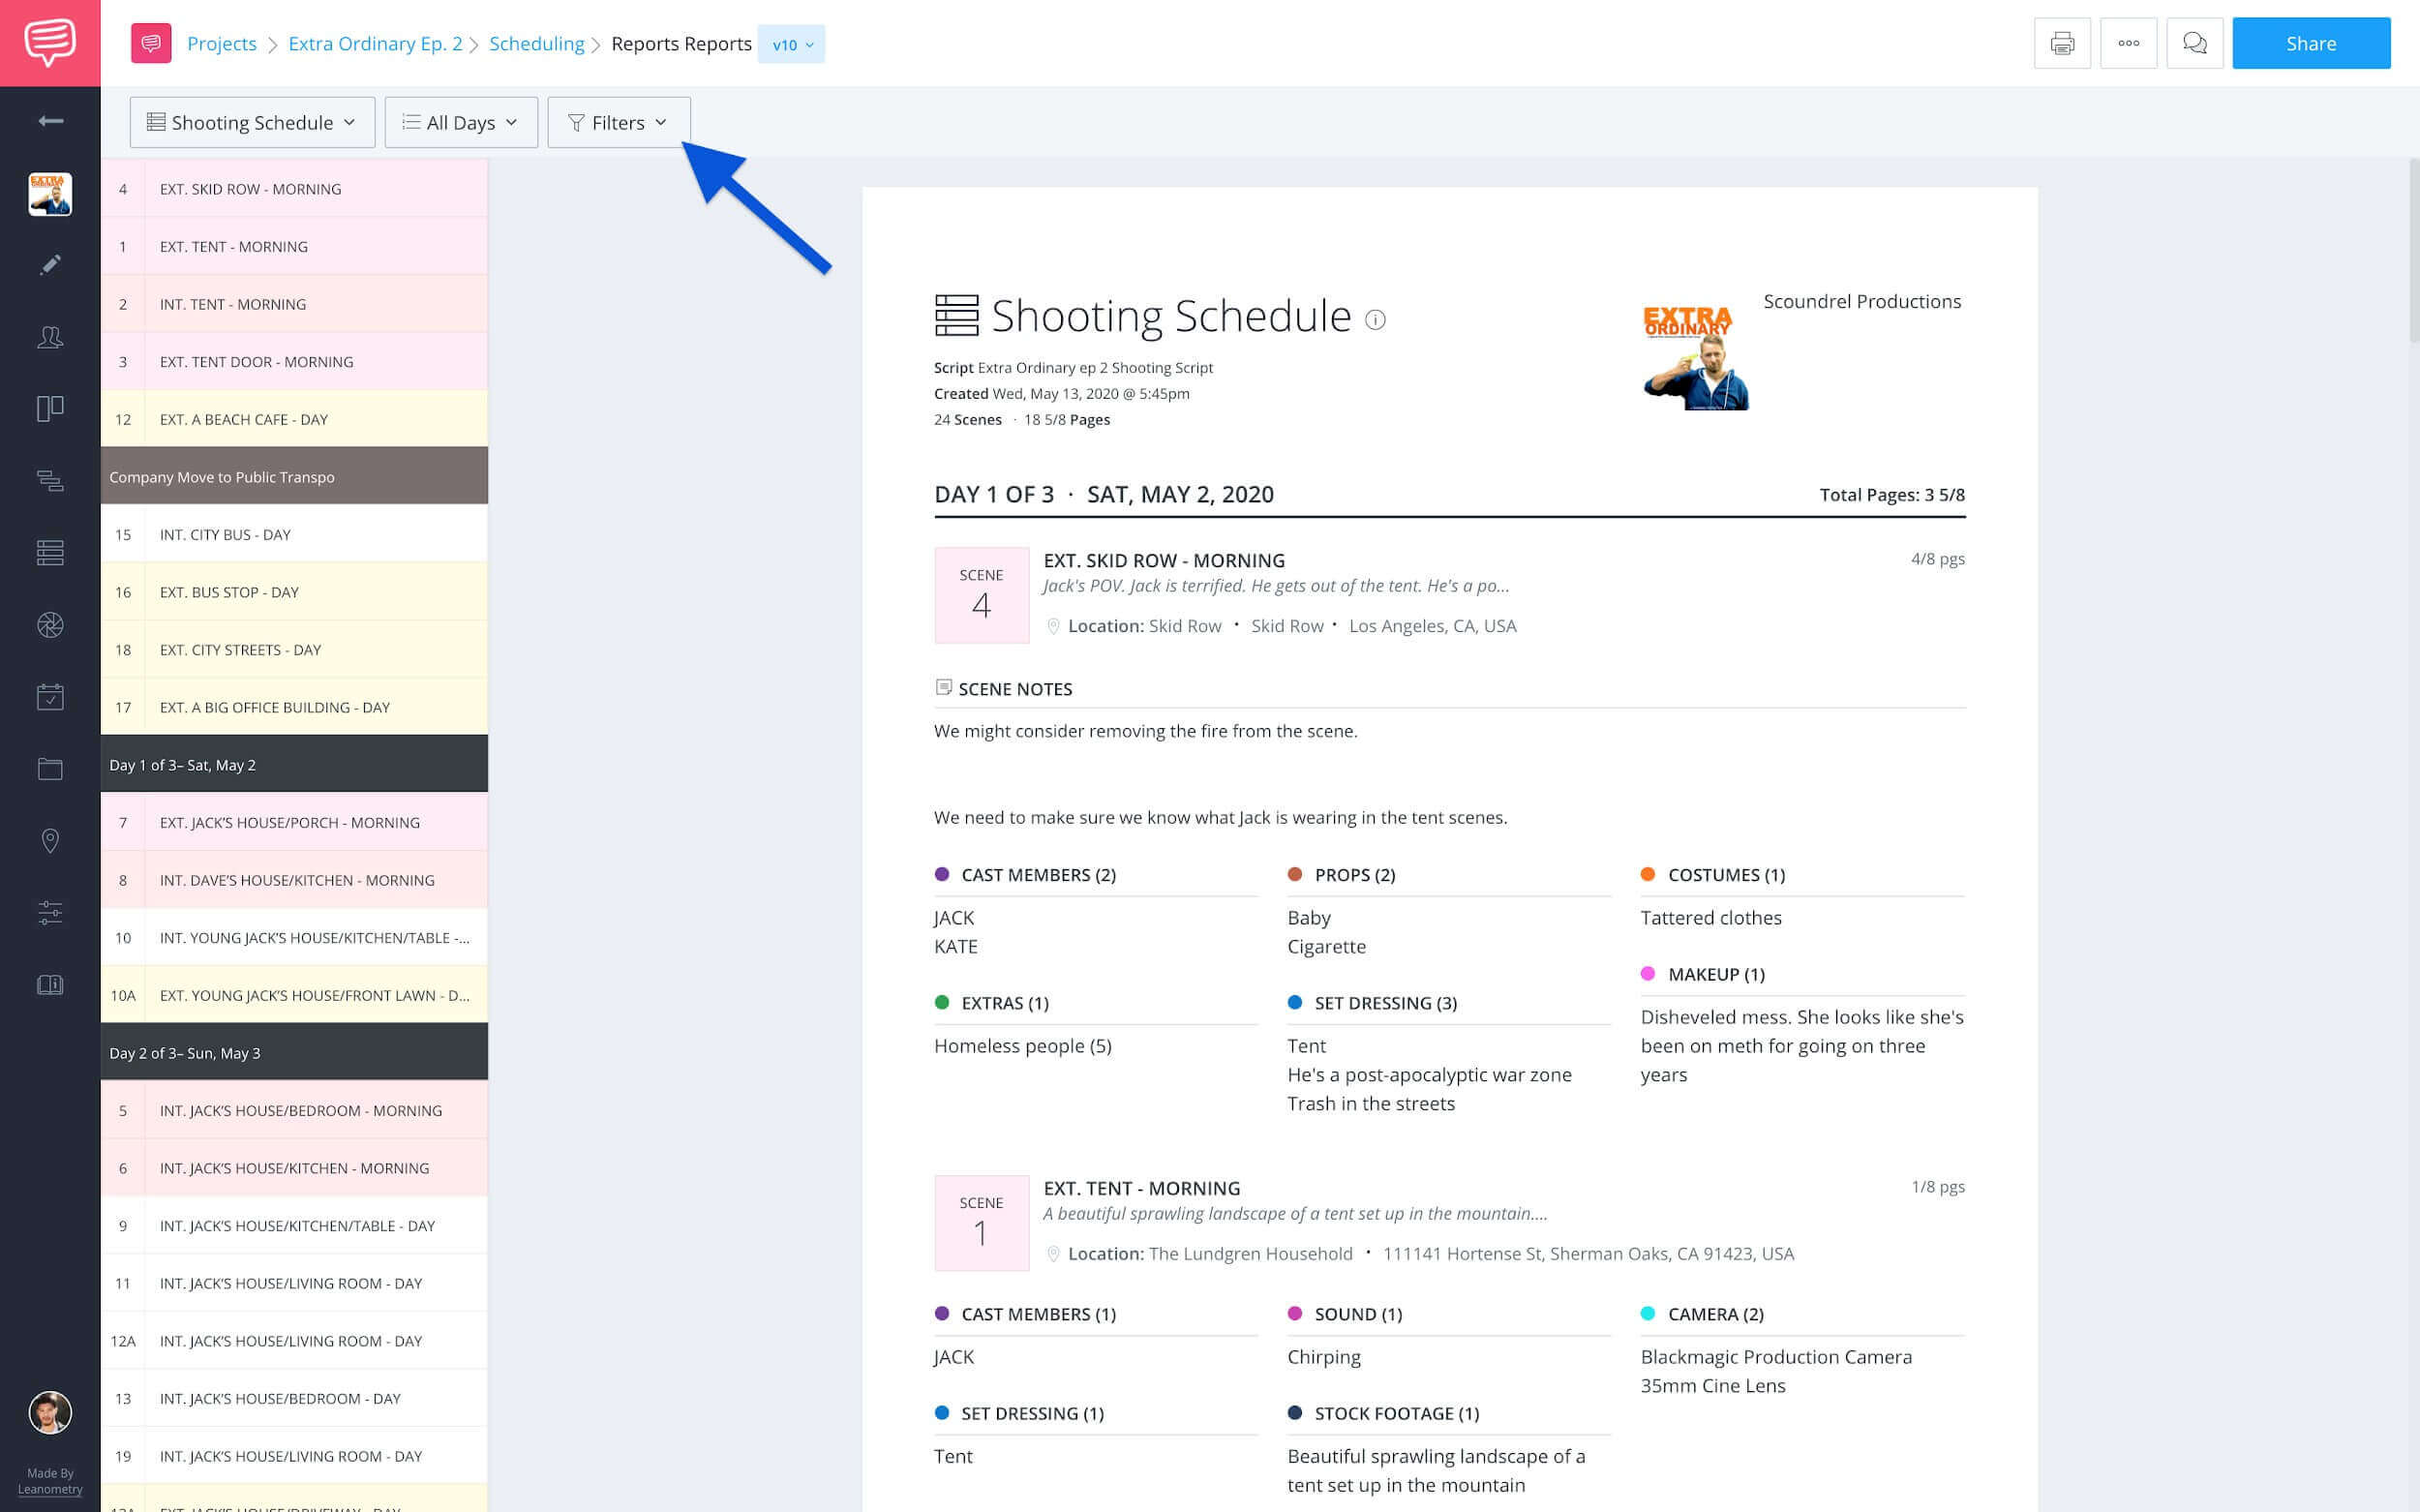Open the Filters dropdown
The width and height of the screenshot is (2420, 1512).
pos(618,122)
